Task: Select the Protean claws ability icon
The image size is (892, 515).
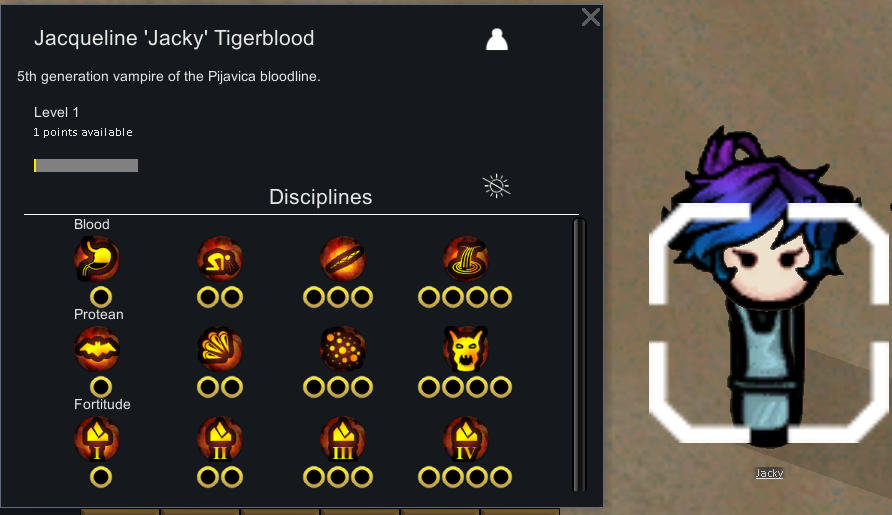Action: click(x=220, y=349)
